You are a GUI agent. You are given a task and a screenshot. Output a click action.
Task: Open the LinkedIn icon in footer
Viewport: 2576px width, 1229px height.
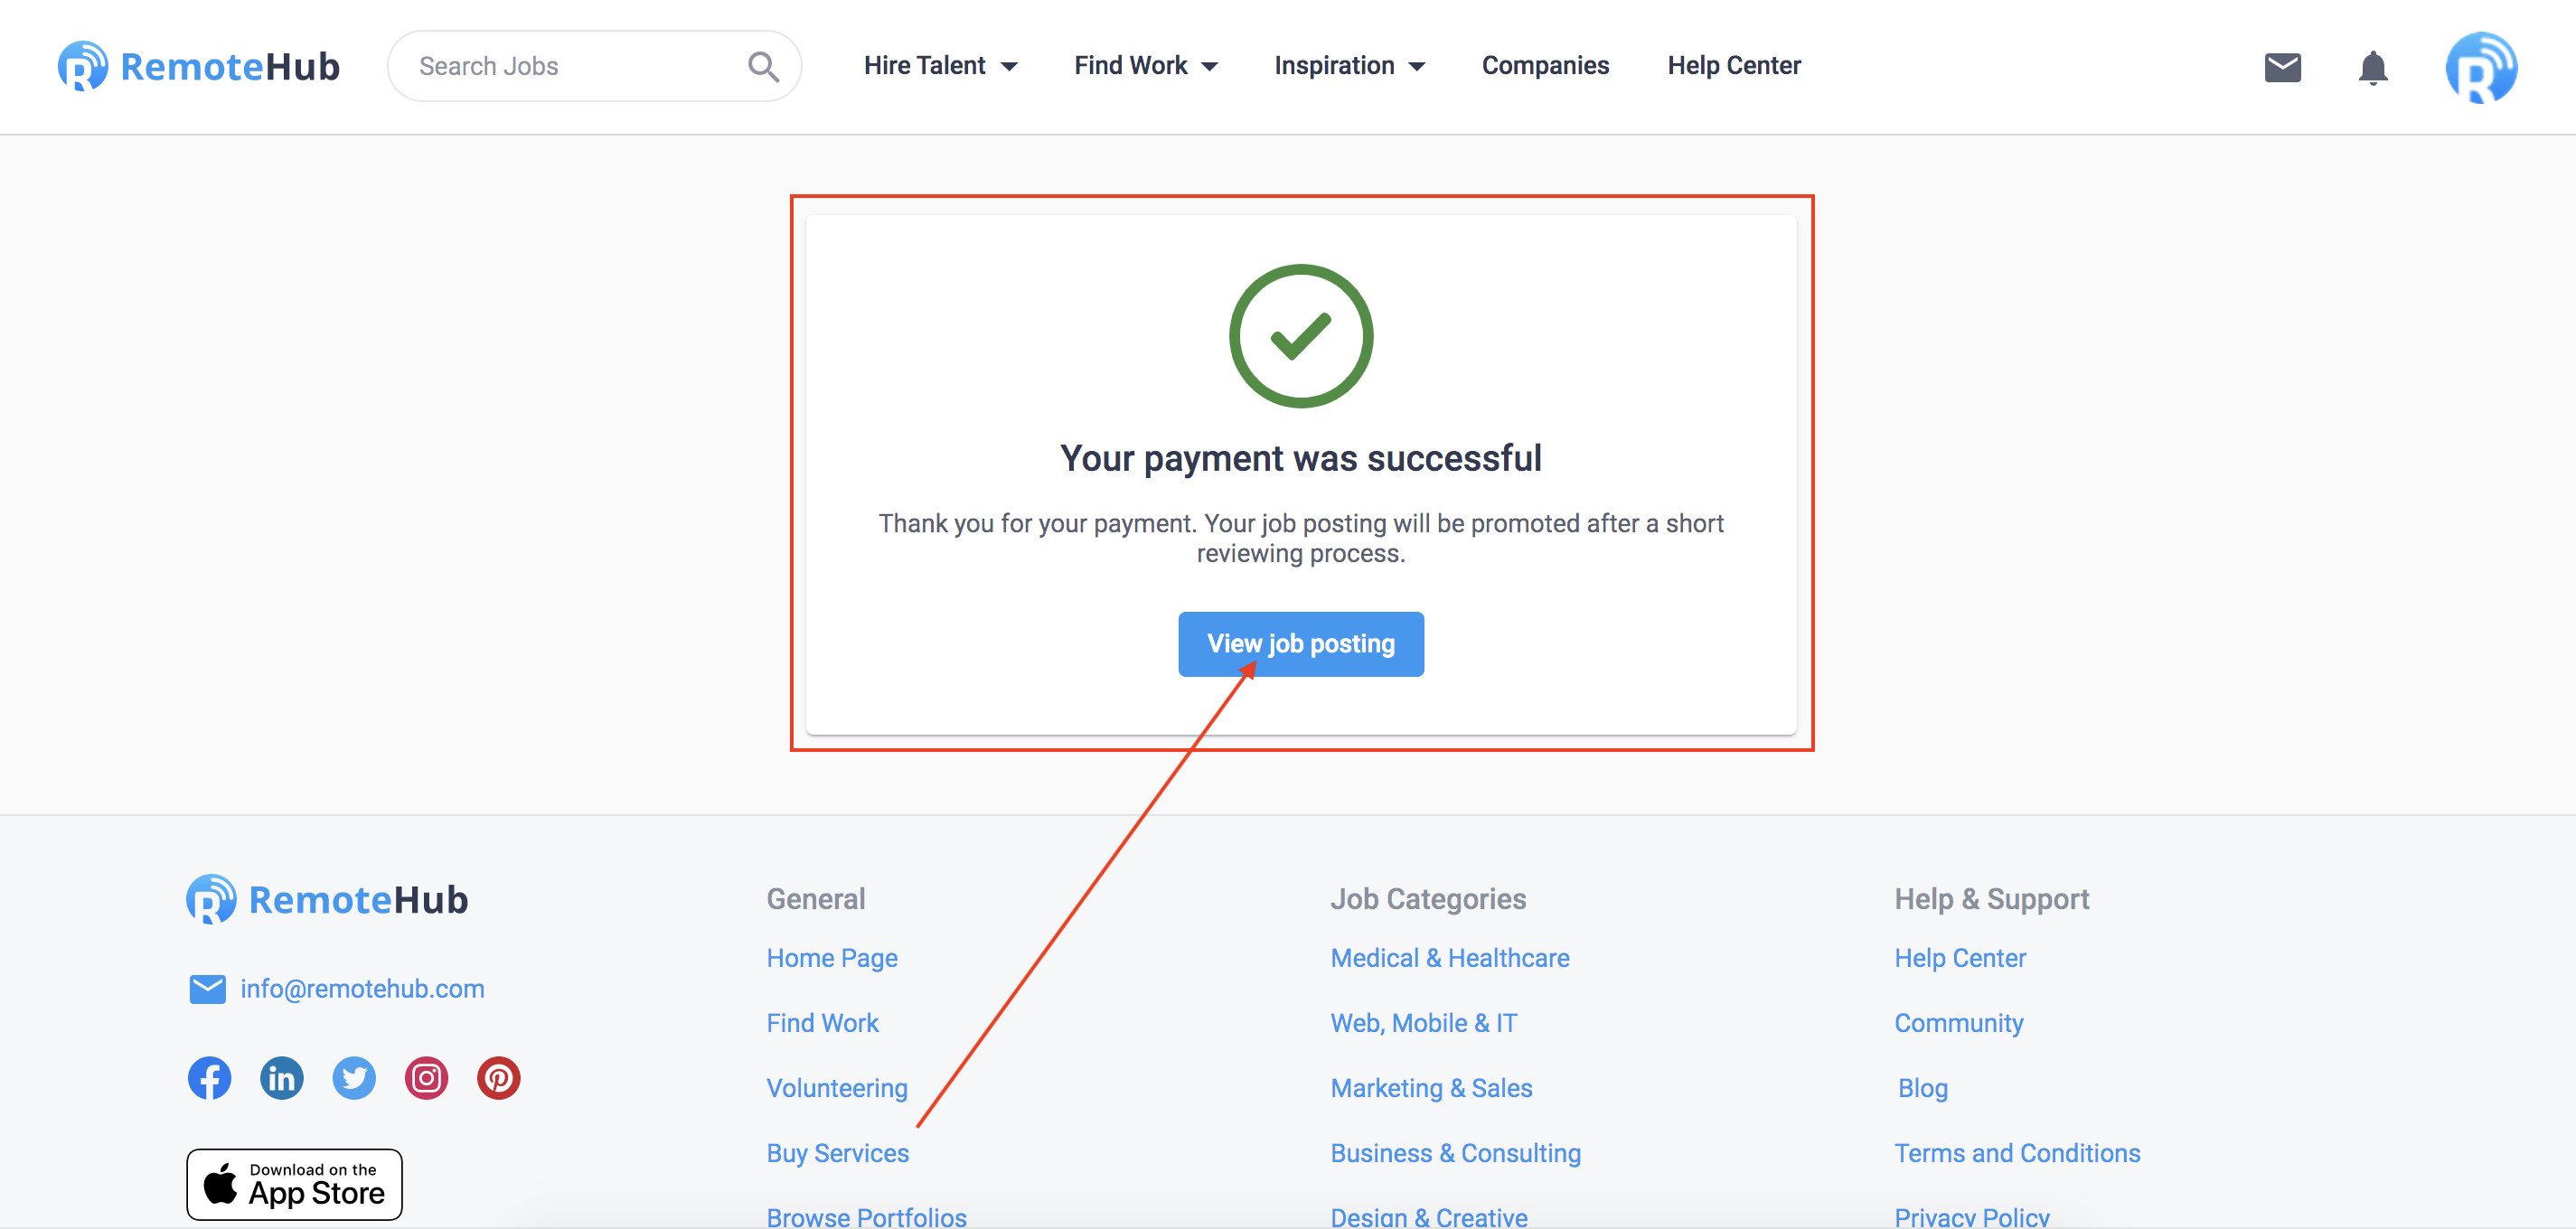[x=282, y=1077]
